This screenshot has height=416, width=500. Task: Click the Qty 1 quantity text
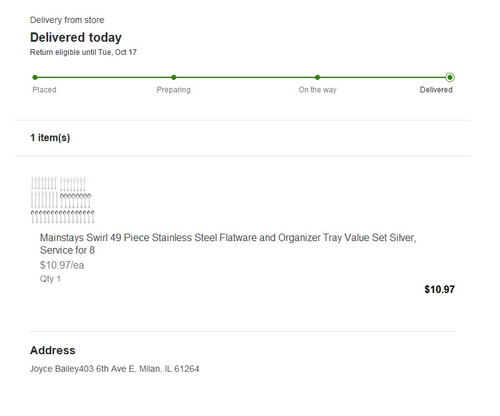(x=50, y=279)
